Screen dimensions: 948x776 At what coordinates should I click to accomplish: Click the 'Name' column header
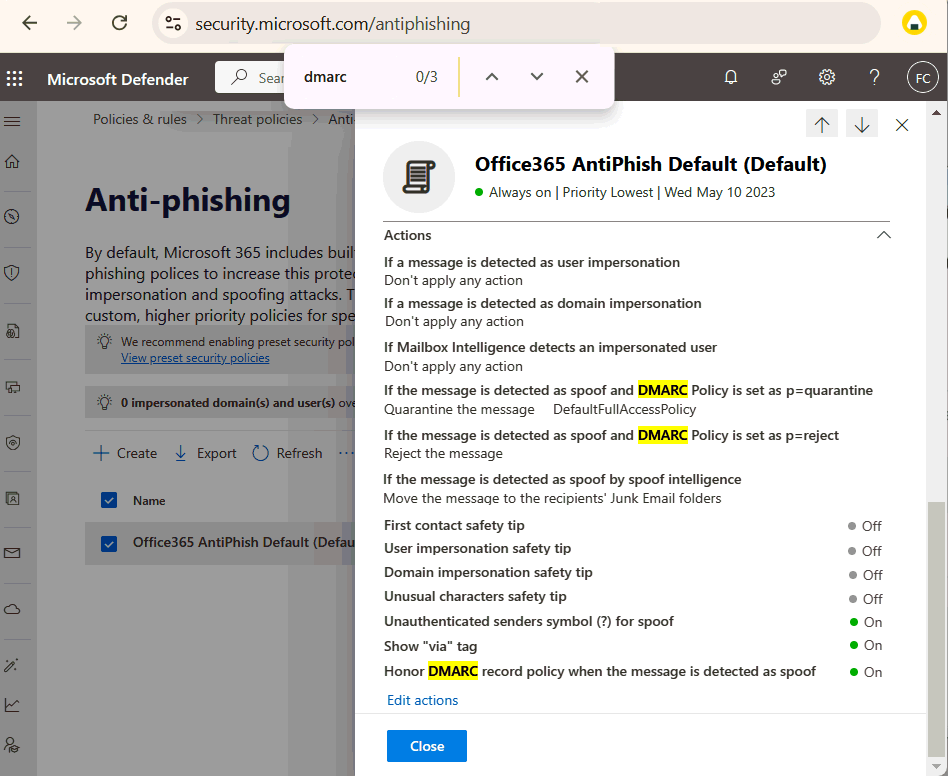click(x=149, y=500)
